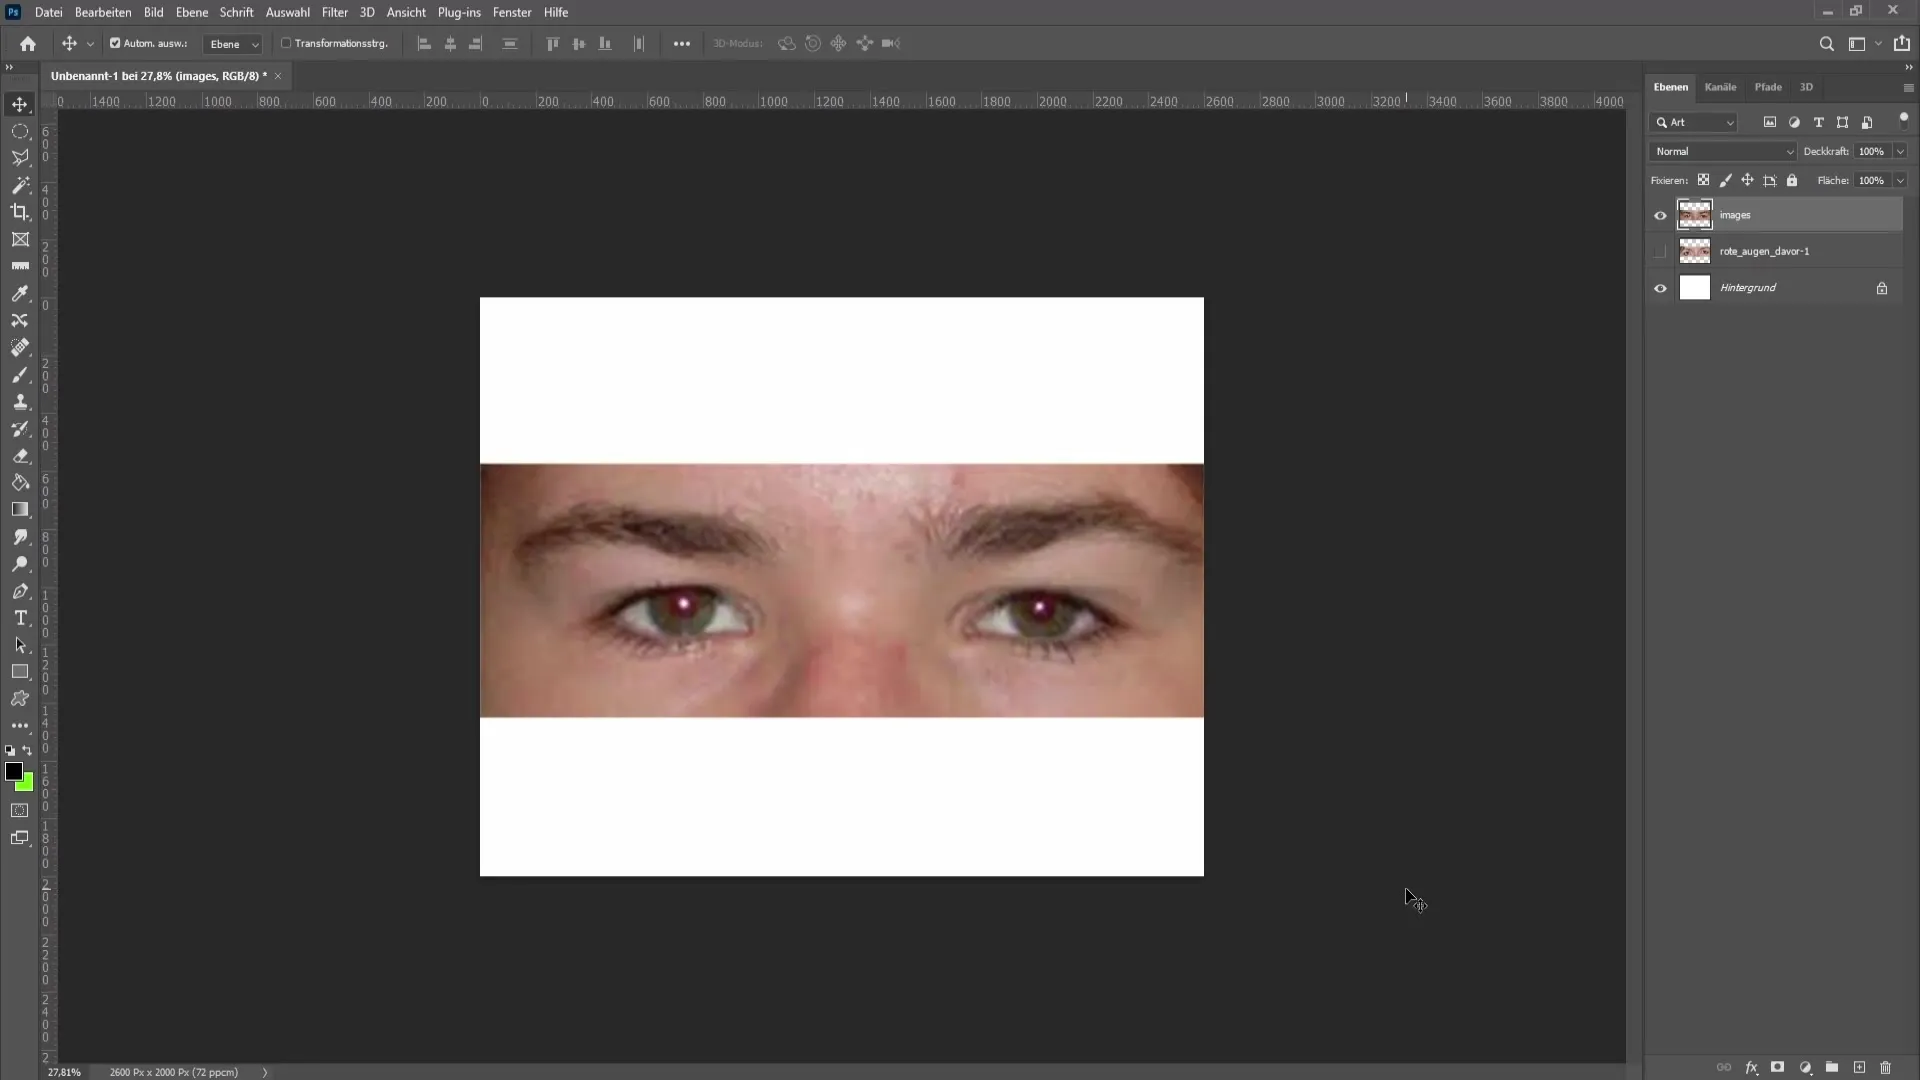The height and width of the screenshot is (1080, 1920).
Task: Select the Zoom tool
Action: [20, 564]
